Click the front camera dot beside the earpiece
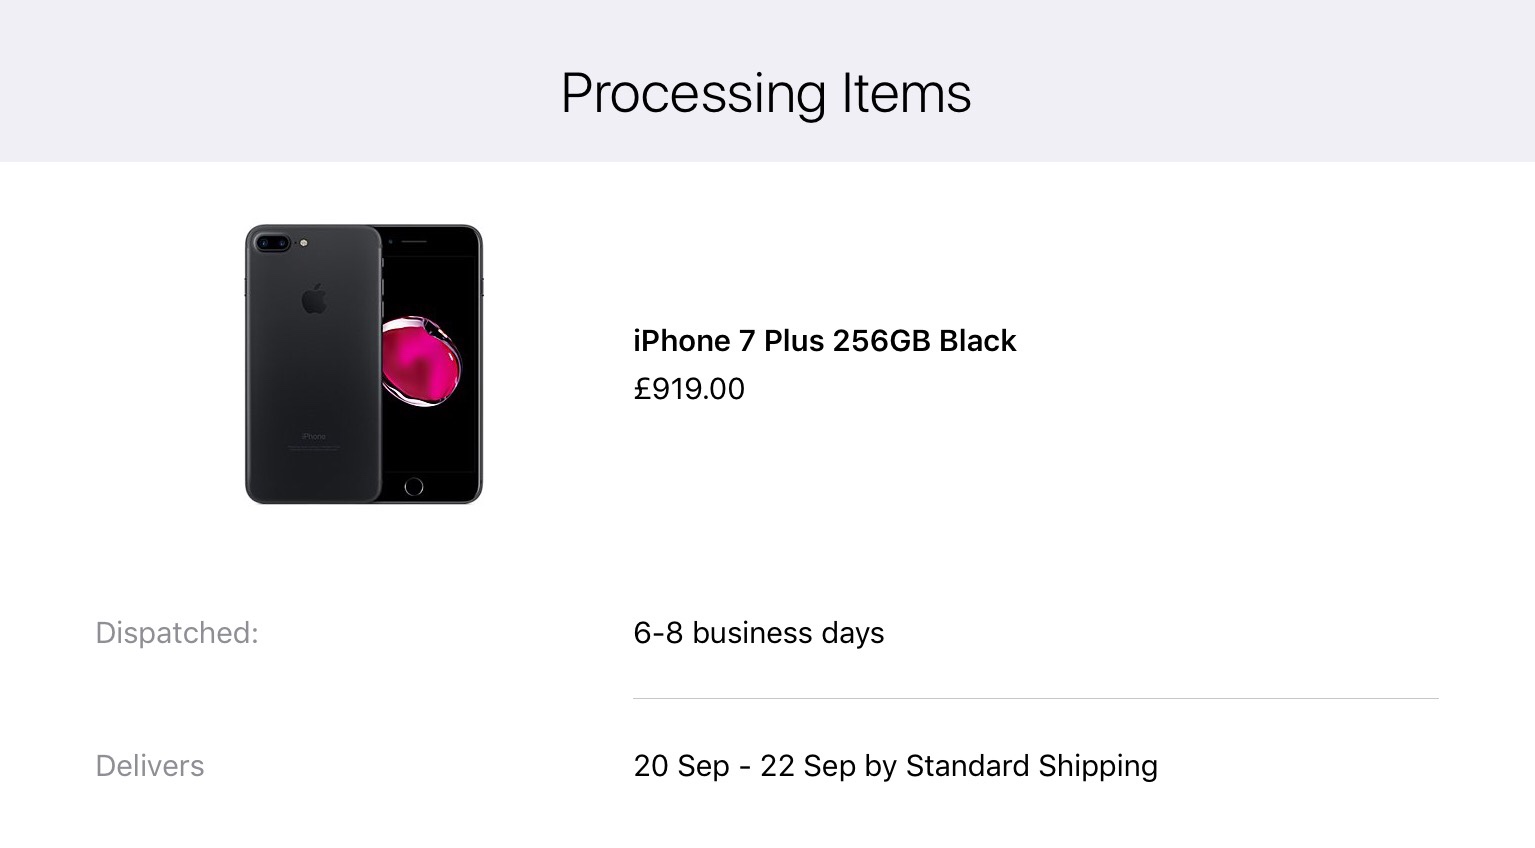 391,242
